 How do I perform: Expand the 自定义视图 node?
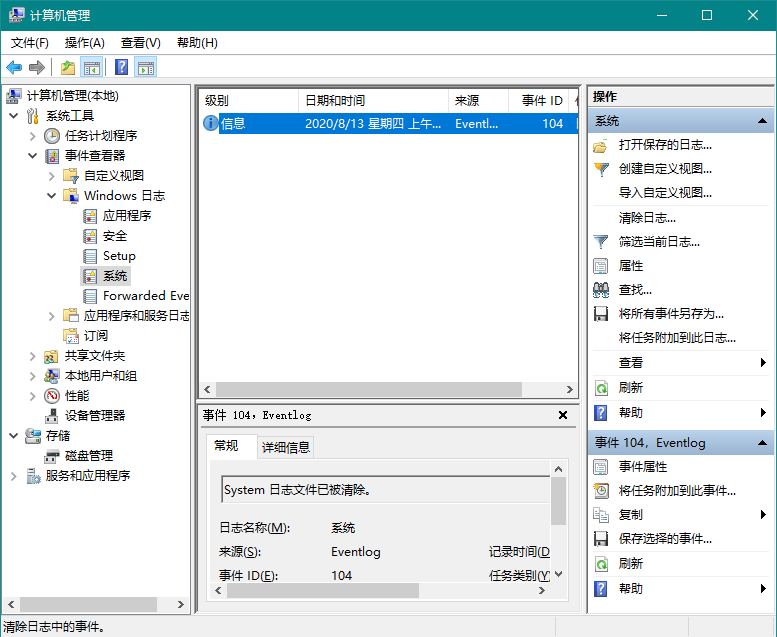tap(52, 176)
